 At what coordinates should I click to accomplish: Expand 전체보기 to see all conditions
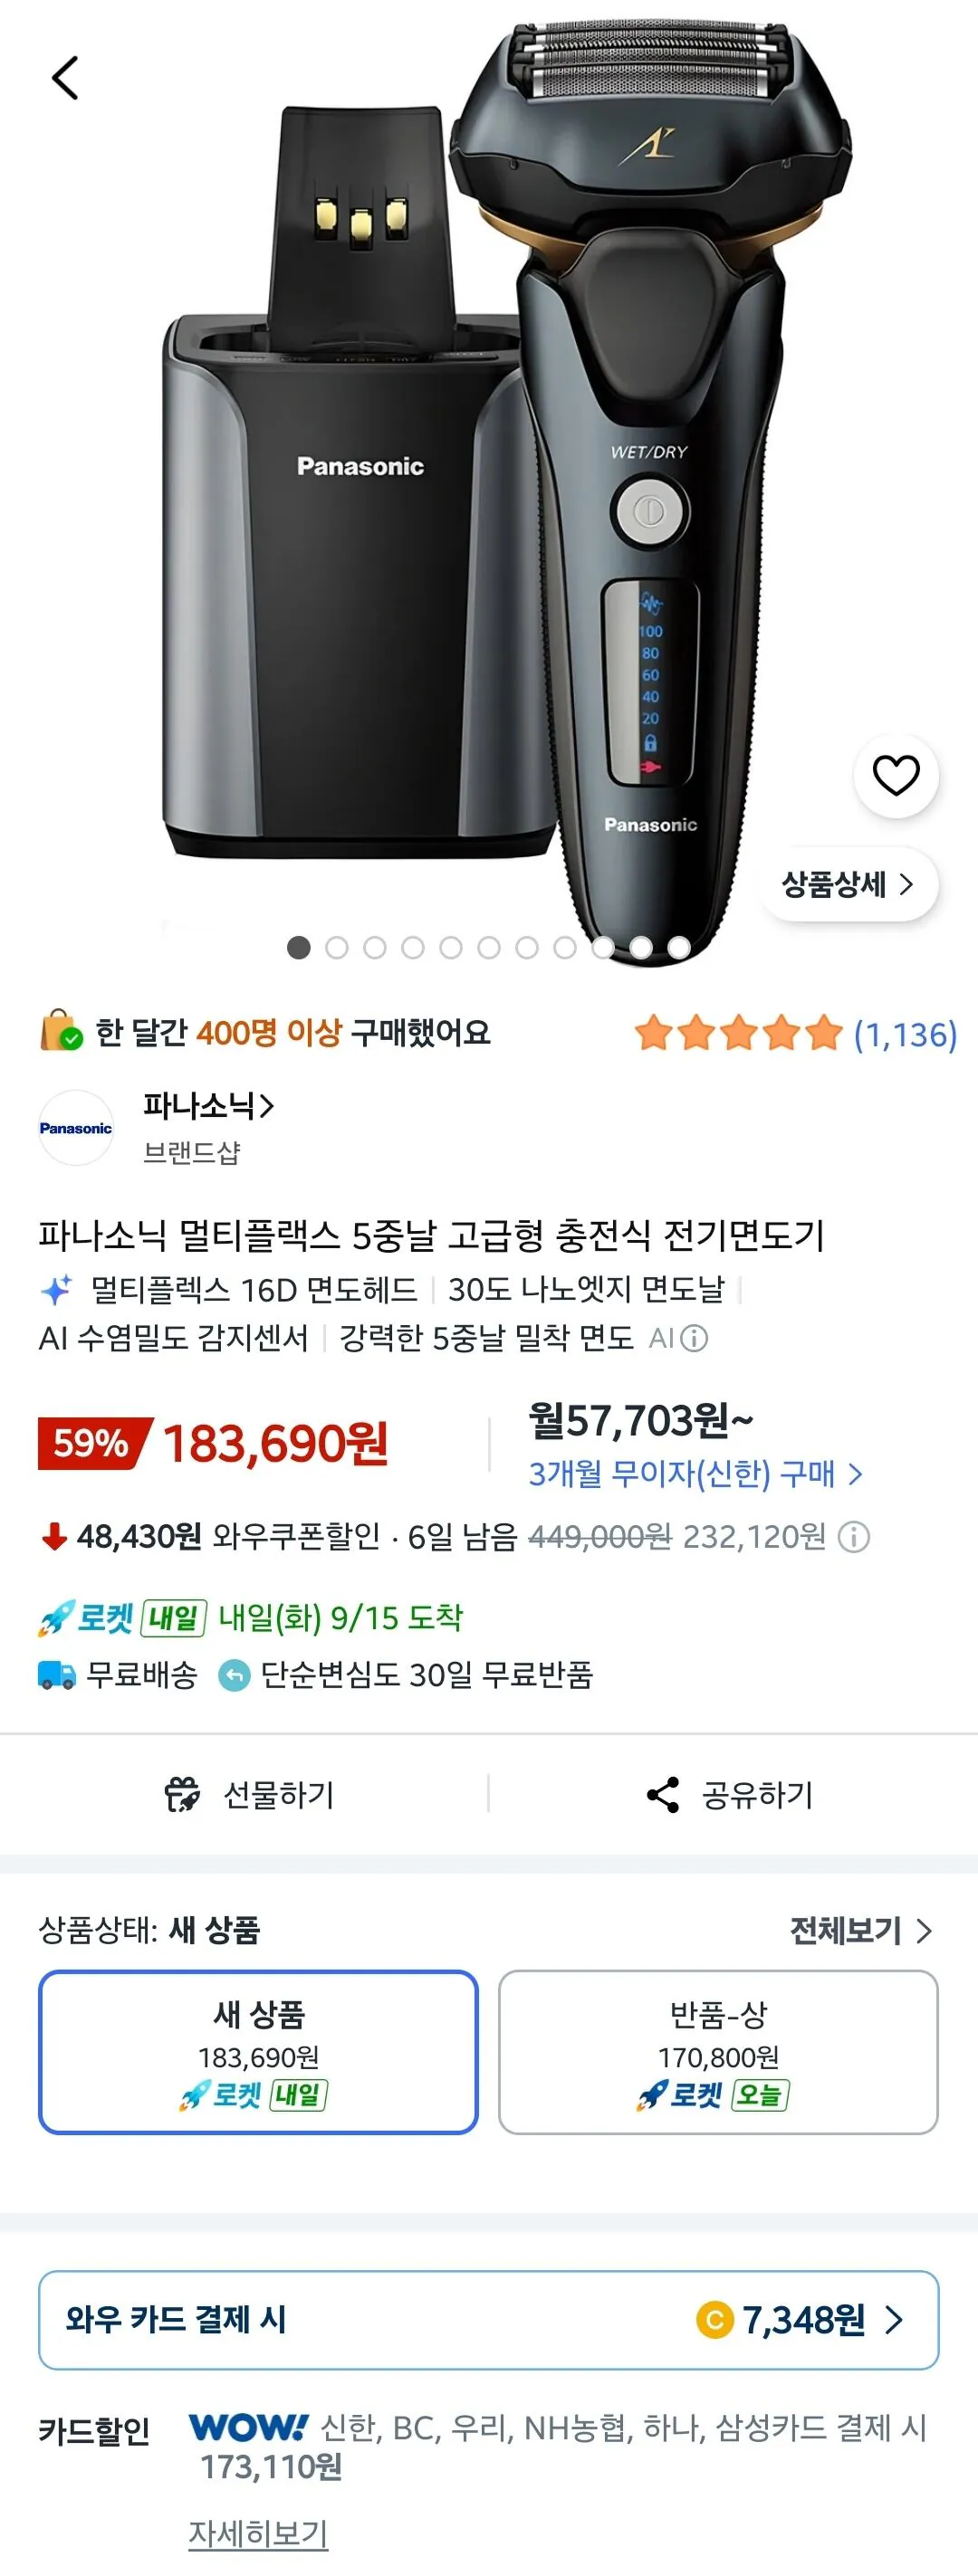[x=861, y=1930]
